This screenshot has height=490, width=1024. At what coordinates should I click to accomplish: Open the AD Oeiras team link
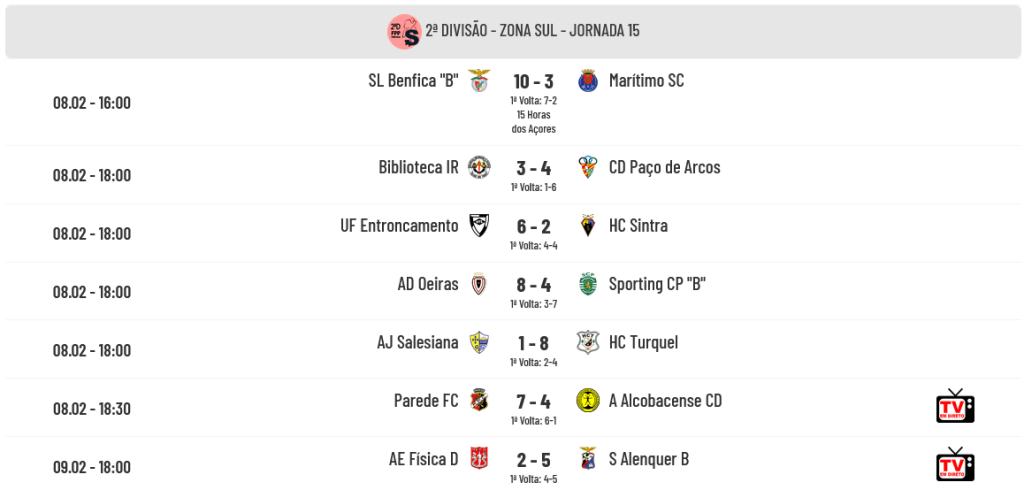coord(428,284)
